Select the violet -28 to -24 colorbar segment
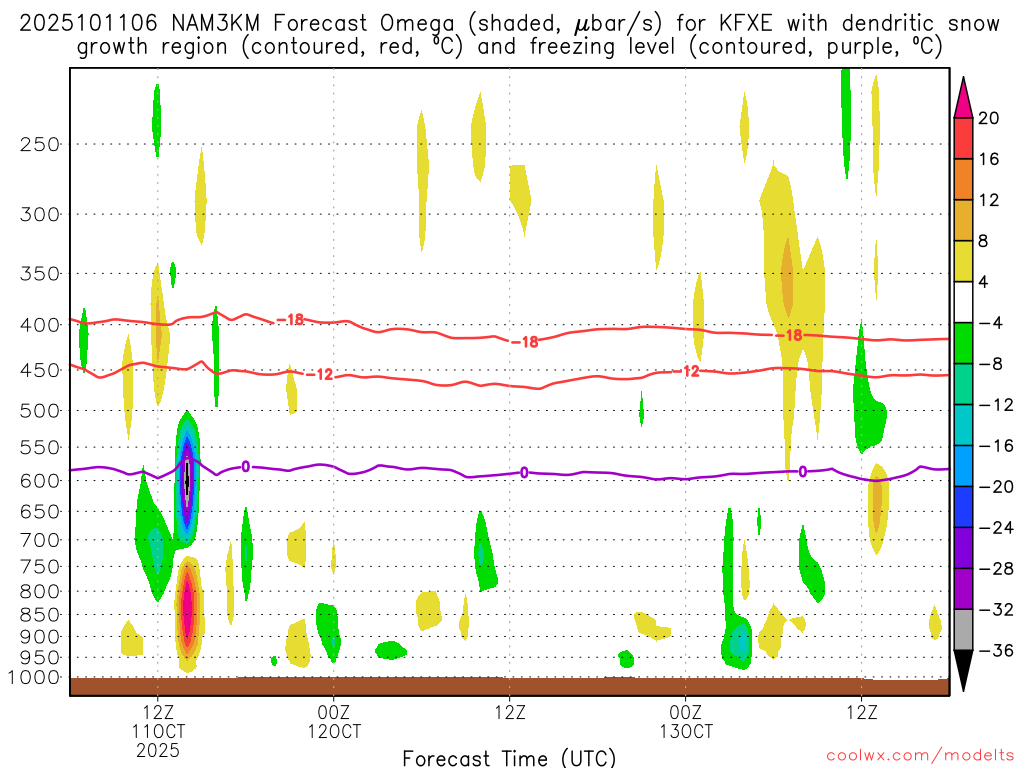 pyautogui.click(x=963, y=548)
